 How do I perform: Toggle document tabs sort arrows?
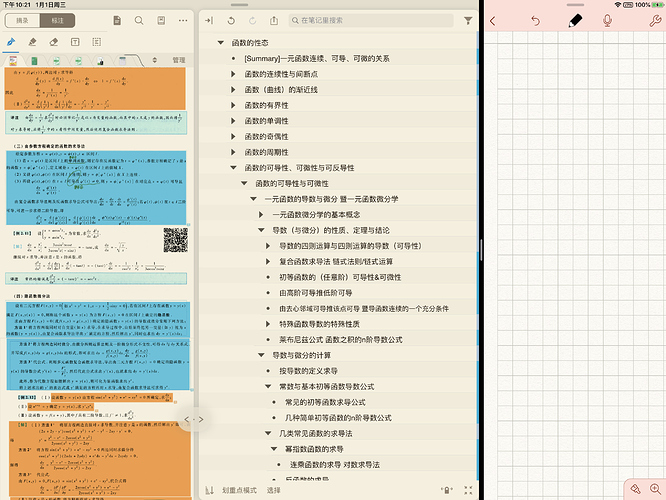click(x=155, y=60)
